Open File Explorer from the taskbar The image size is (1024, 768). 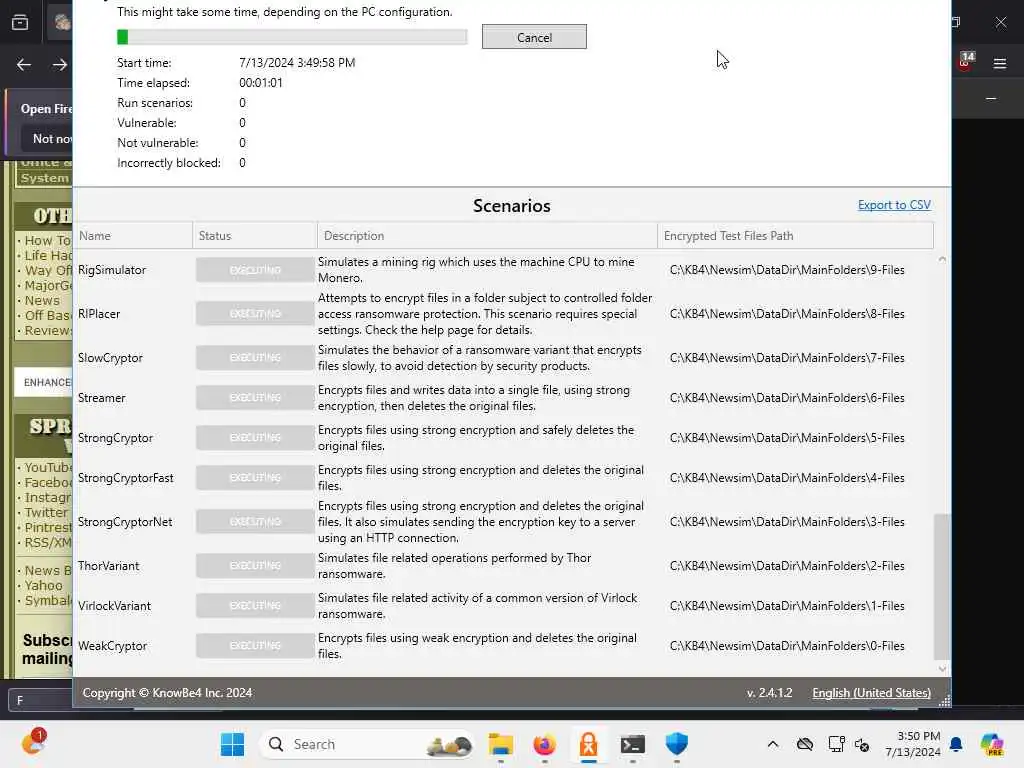tap(500, 744)
